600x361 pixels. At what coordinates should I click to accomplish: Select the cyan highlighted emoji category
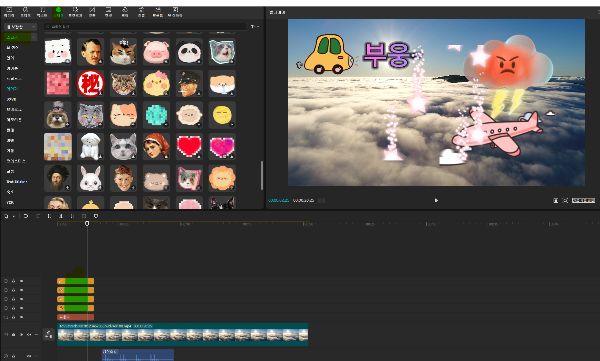[x=12, y=88]
